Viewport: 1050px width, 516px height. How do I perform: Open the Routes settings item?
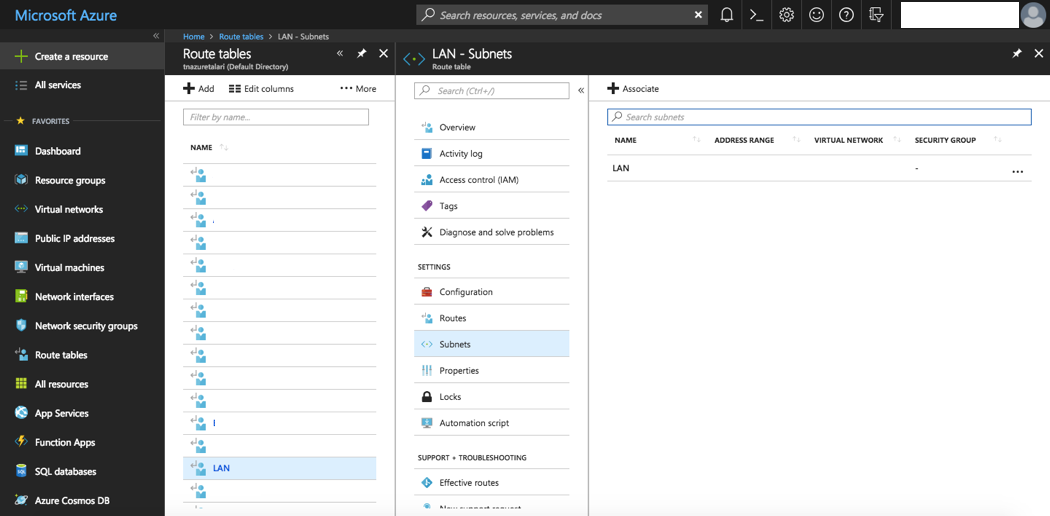coord(452,318)
